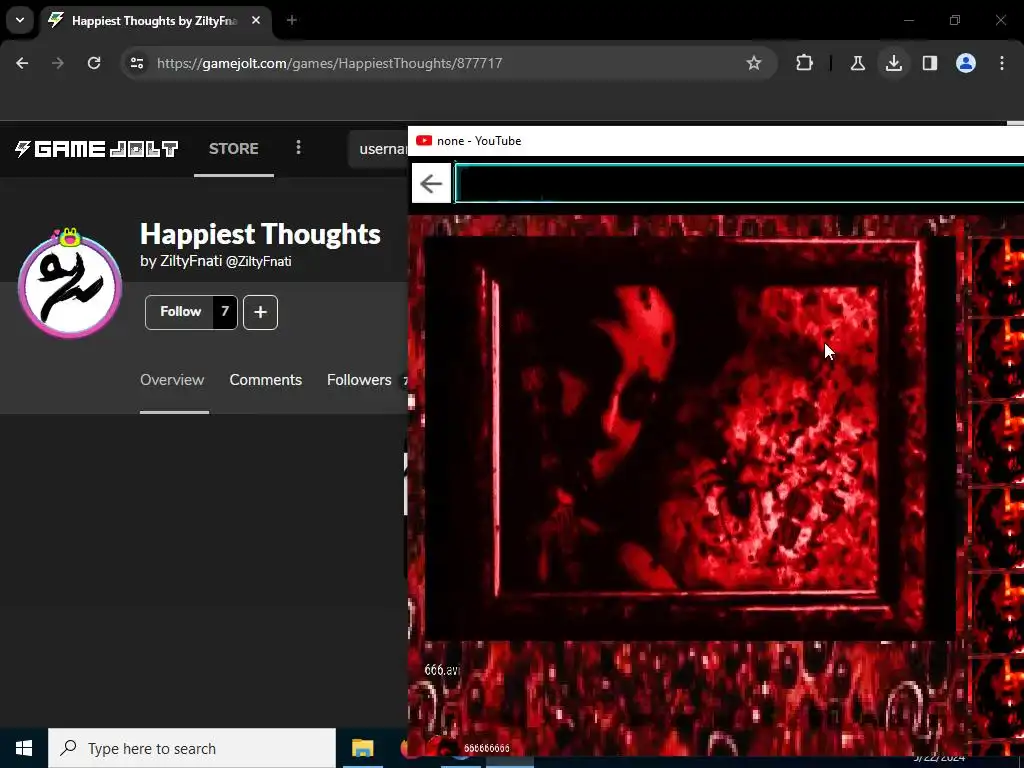
Task: Click back arrow in the YouTube popup window
Action: pyautogui.click(x=431, y=184)
